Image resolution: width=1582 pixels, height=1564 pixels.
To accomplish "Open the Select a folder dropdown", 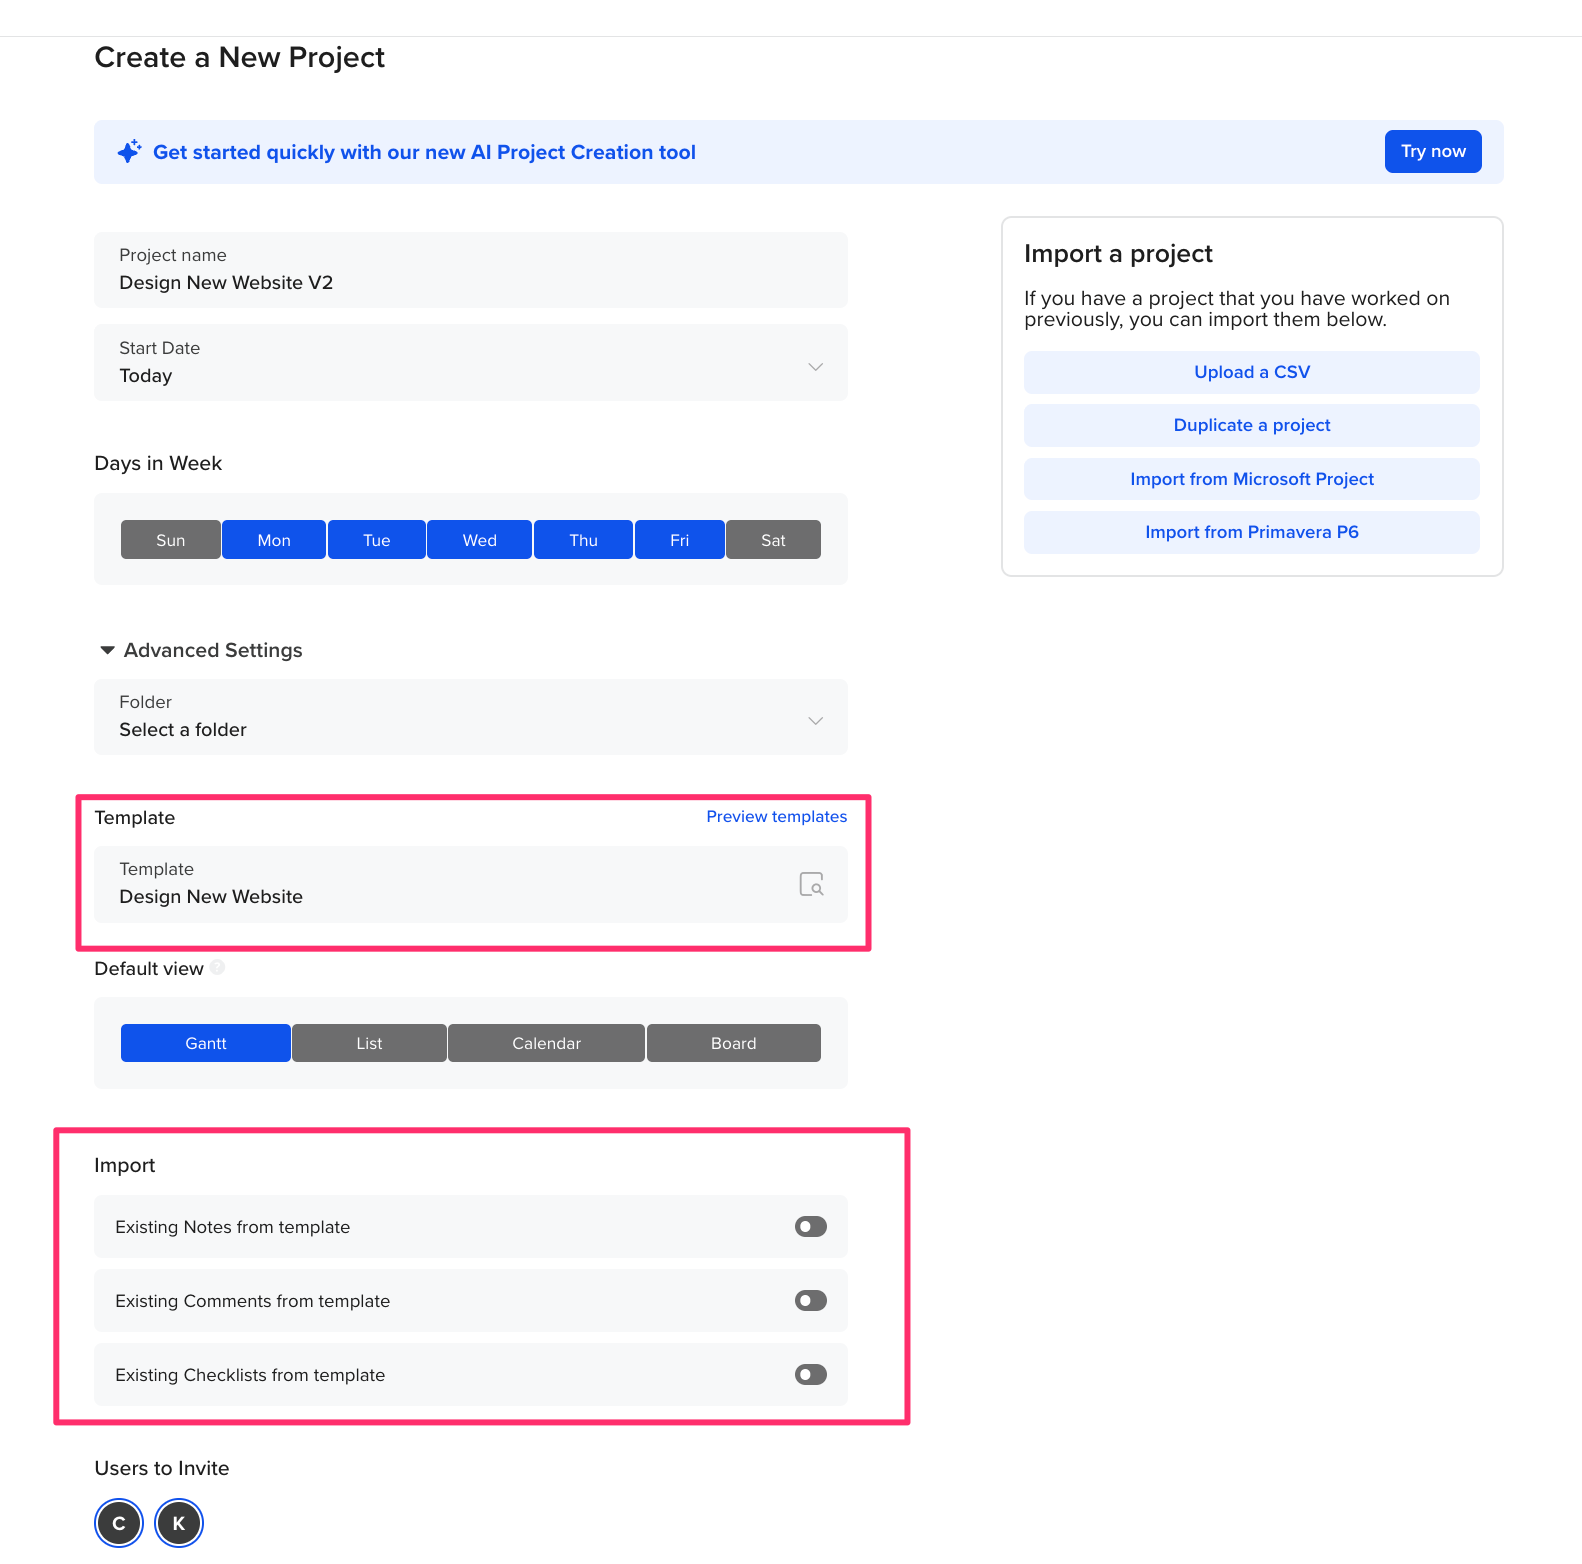I will coord(471,717).
